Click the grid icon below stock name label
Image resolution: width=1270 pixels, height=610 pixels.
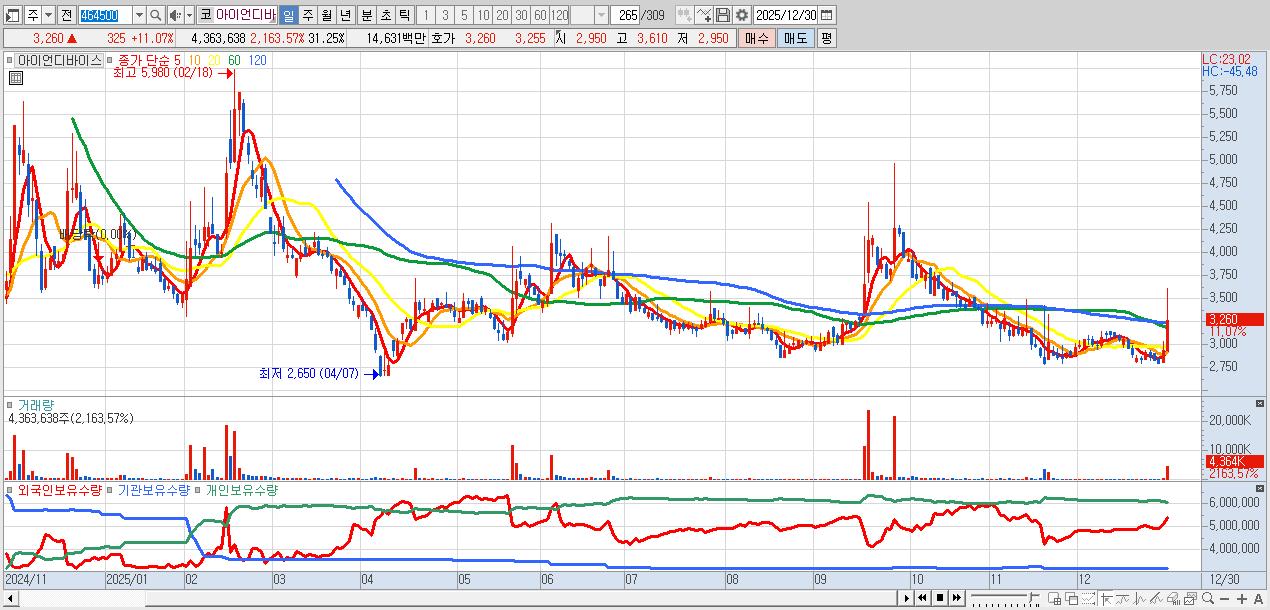(16, 79)
